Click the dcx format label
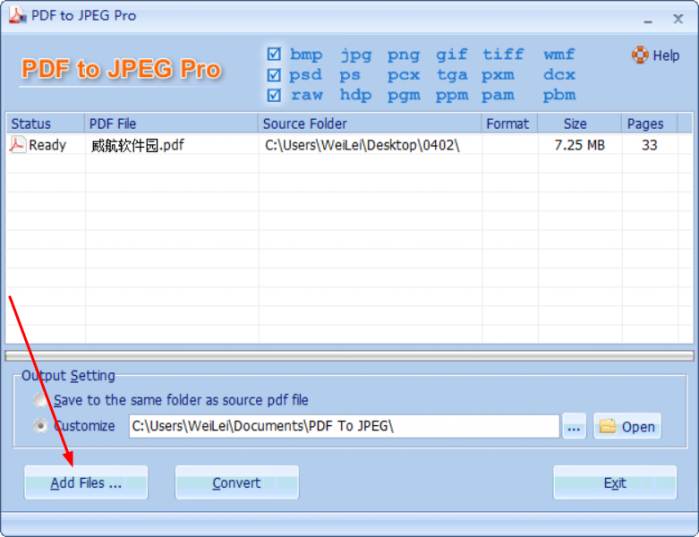 (x=559, y=74)
